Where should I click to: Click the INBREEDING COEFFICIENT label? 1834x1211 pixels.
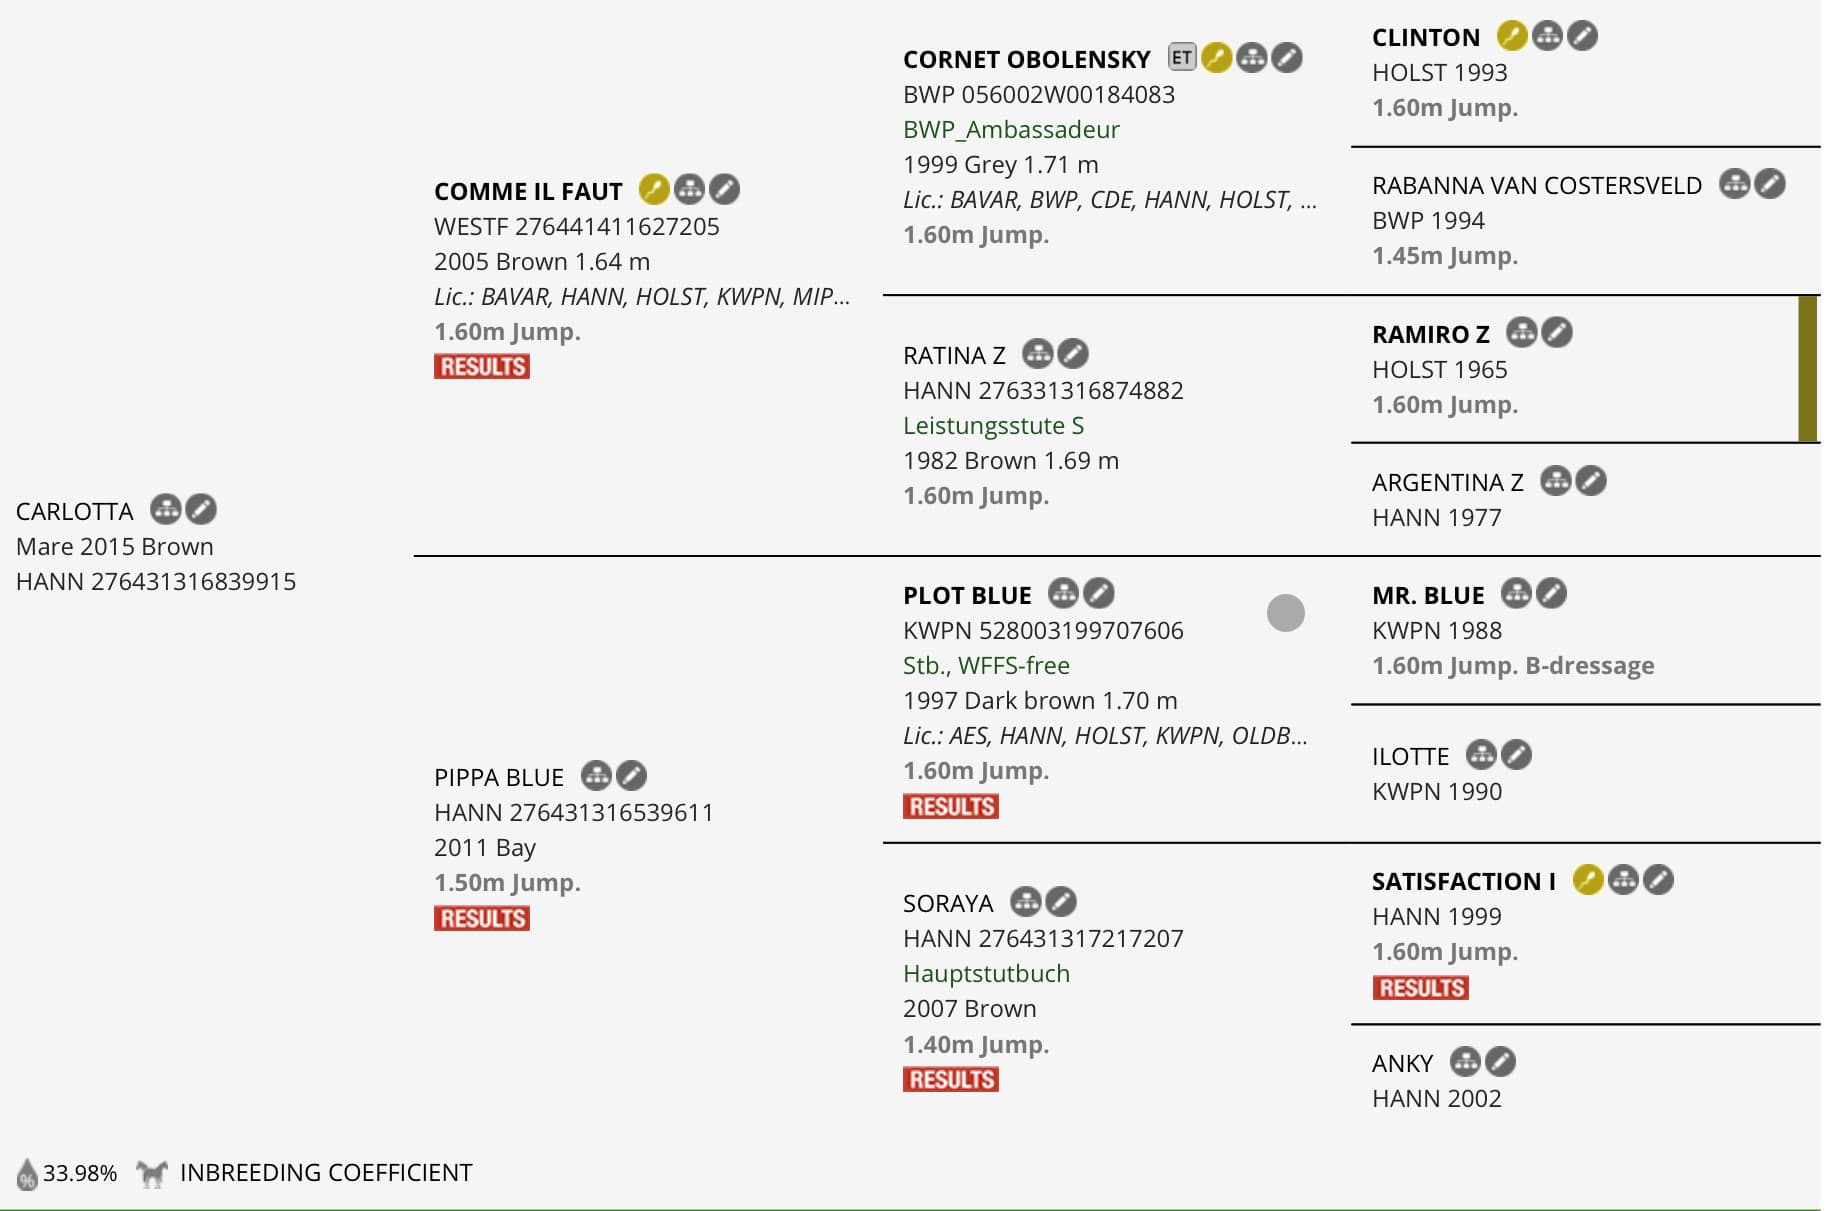click(326, 1172)
